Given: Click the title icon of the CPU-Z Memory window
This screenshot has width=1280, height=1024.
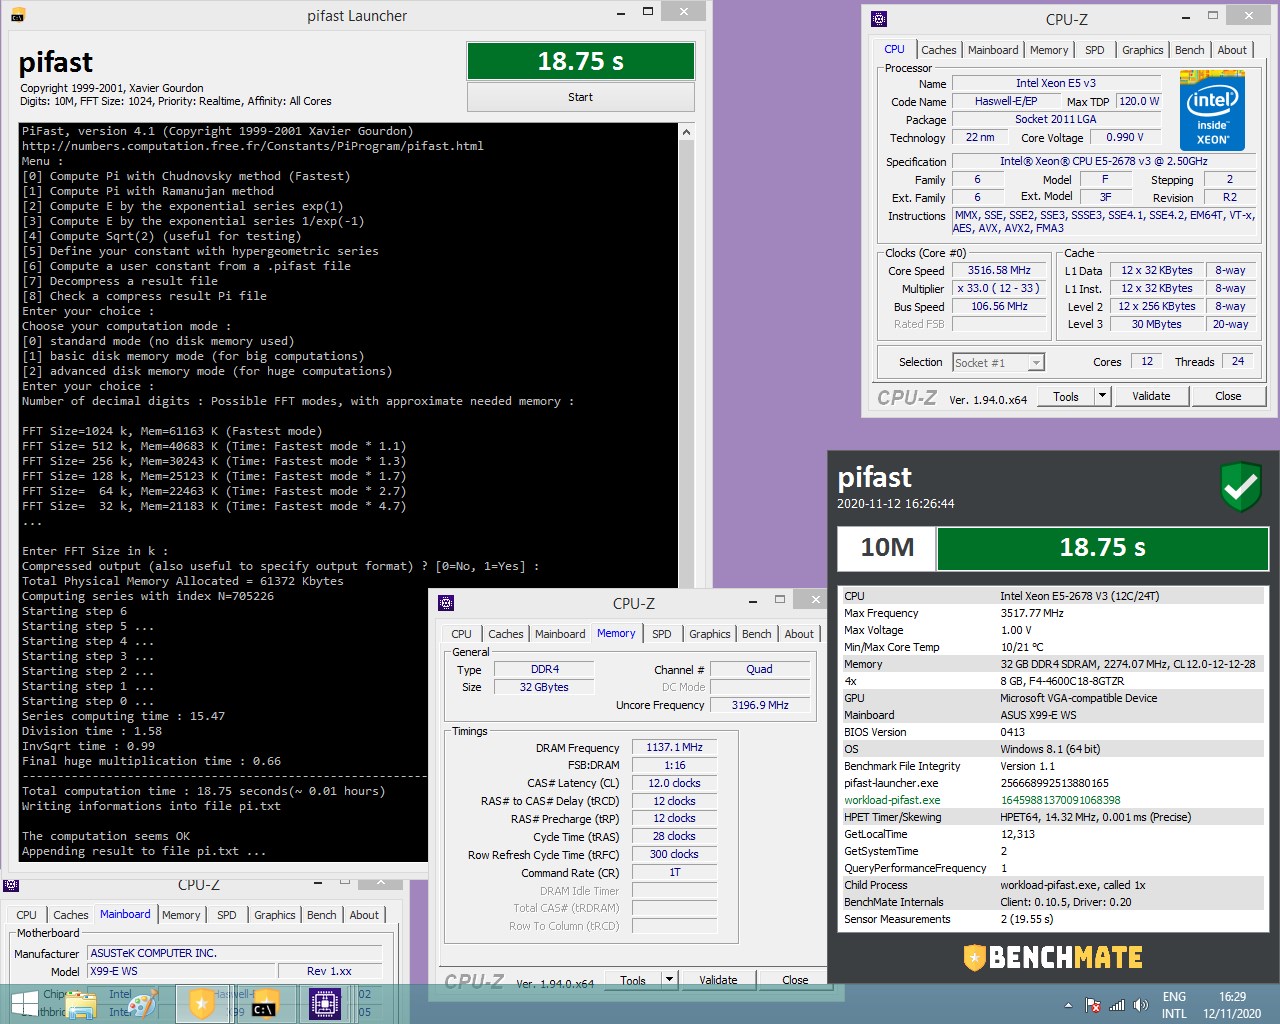Looking at the screenshot, I should click(446, 603).
